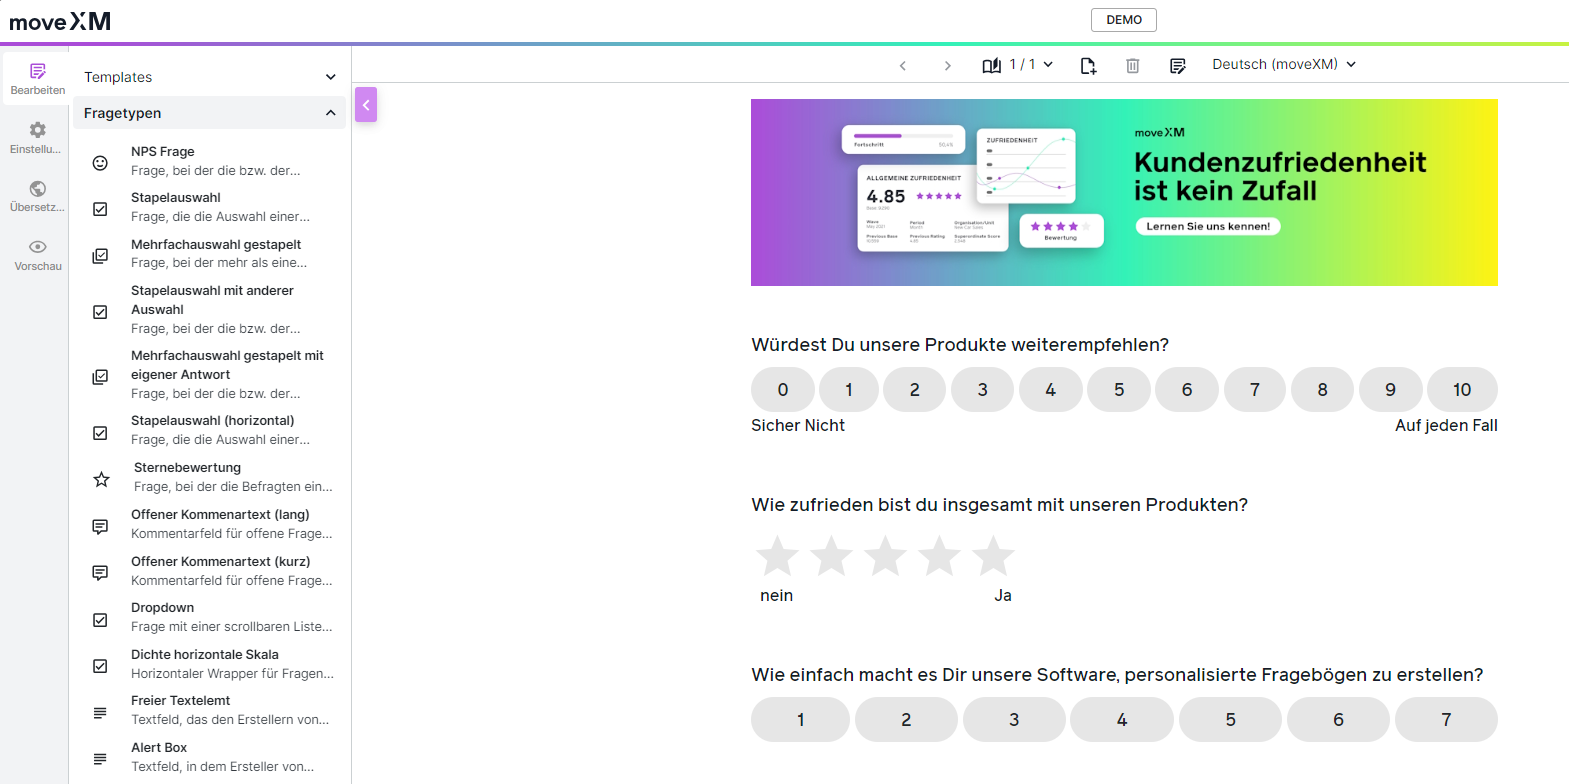1569x784 pixels.
Task: Click question Wie einfach macht es Dir
Action: (1117, 675)
